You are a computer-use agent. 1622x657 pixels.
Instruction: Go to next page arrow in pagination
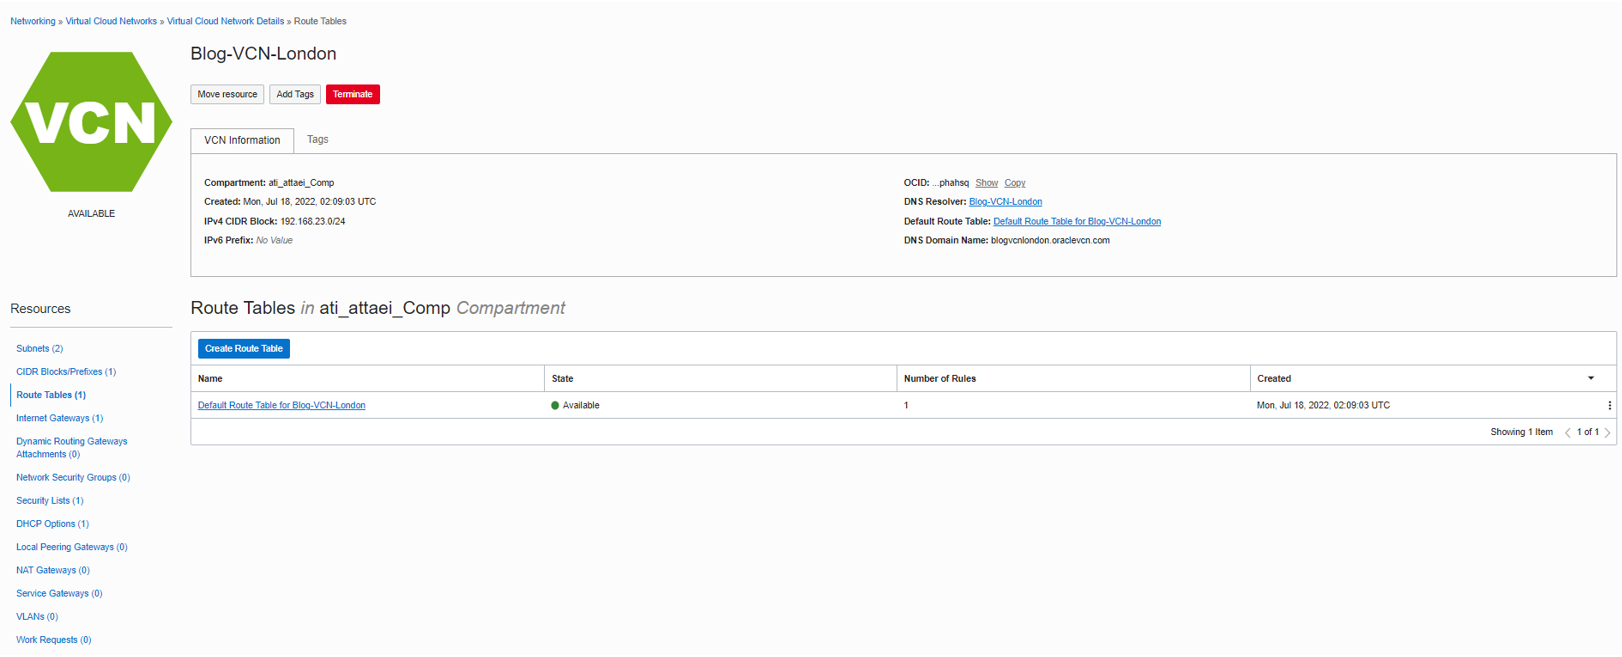(x=1607, y=432)
